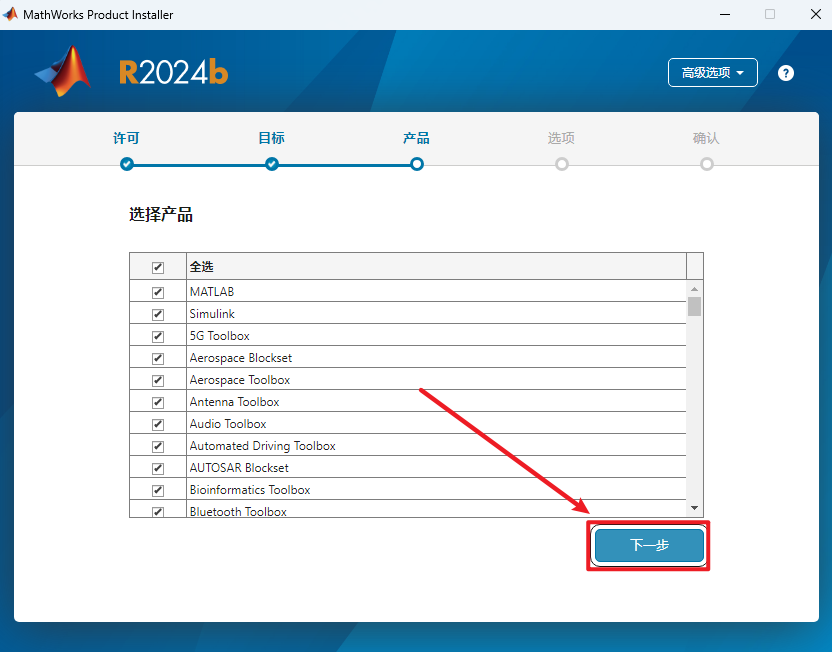The image size is (832, 652).
Task: Click the AUTOSAR Blockset row text
Action: tap(239, 468)
